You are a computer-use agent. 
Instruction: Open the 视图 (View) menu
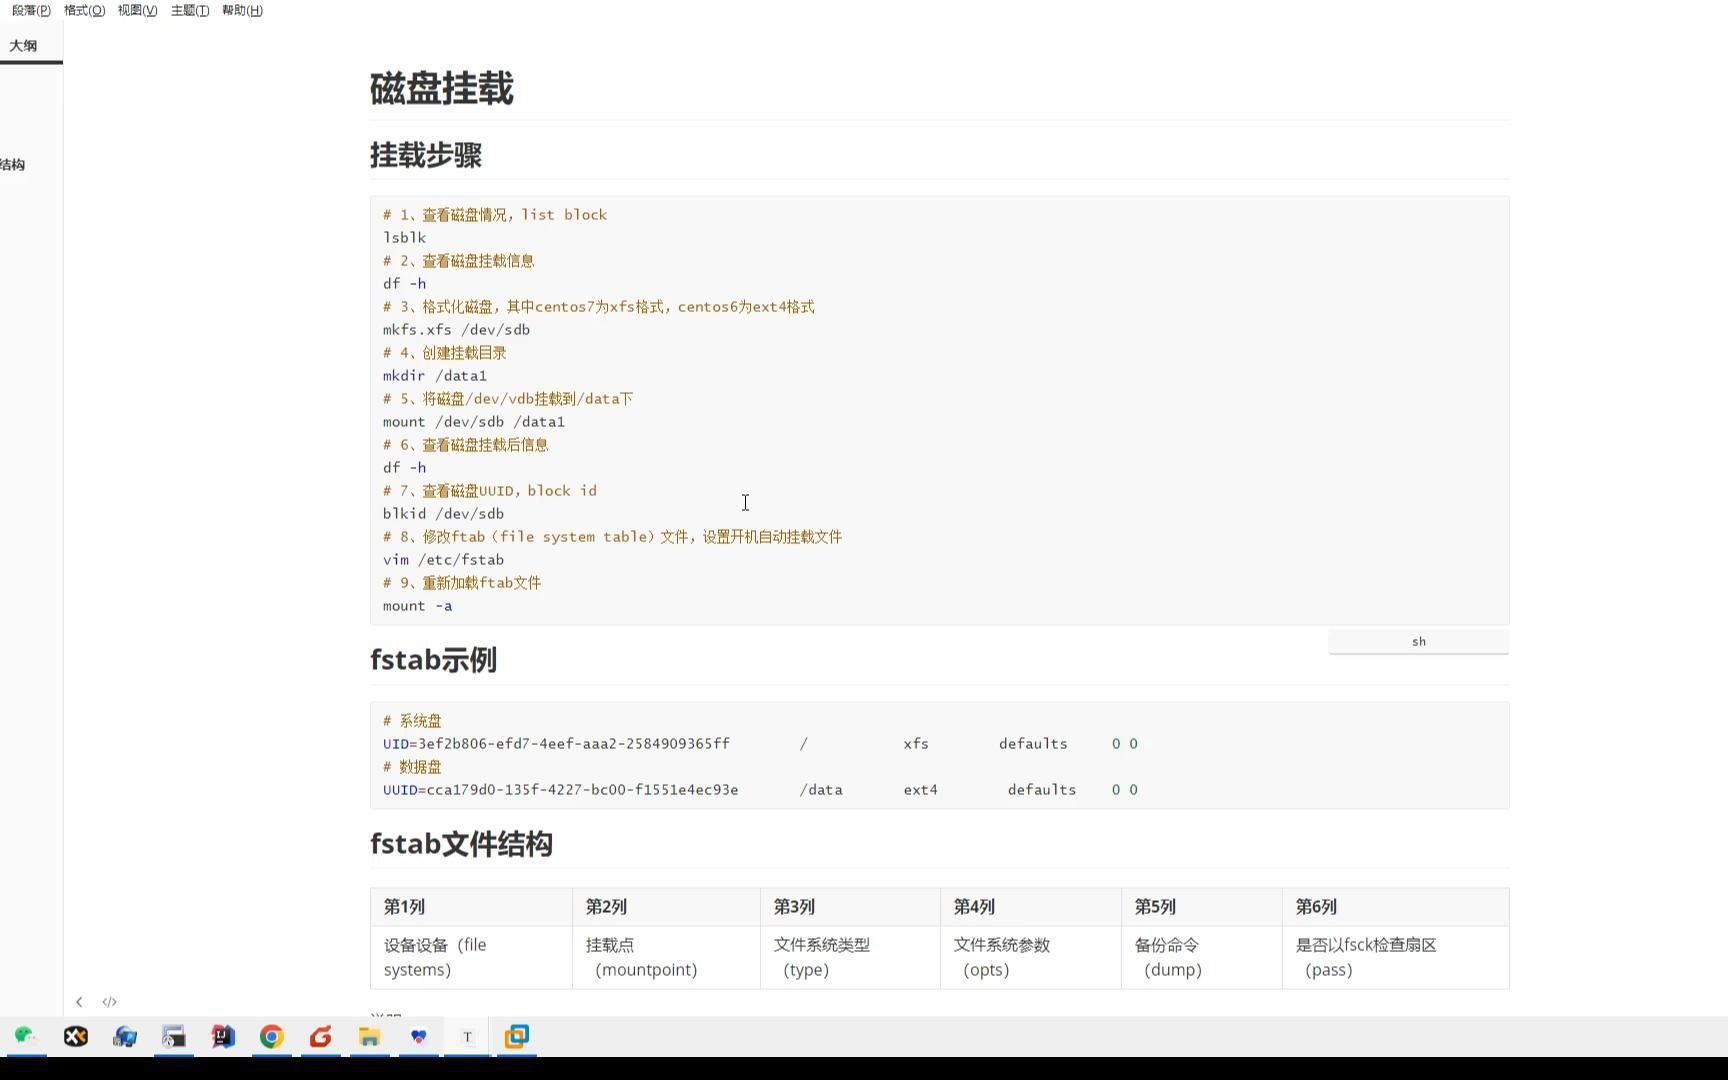coord(137,10)
